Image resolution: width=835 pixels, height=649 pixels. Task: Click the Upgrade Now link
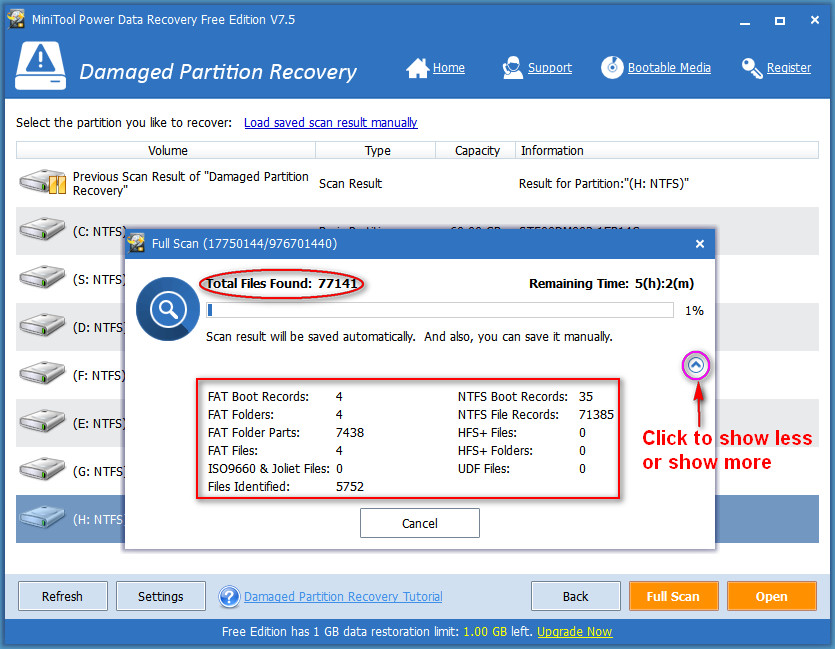[x=575, y=631]
